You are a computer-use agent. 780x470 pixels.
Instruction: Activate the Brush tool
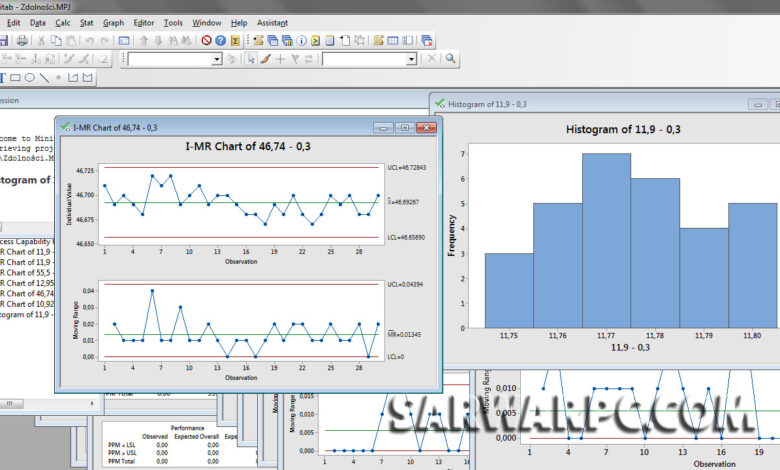[x=266, y=59]
